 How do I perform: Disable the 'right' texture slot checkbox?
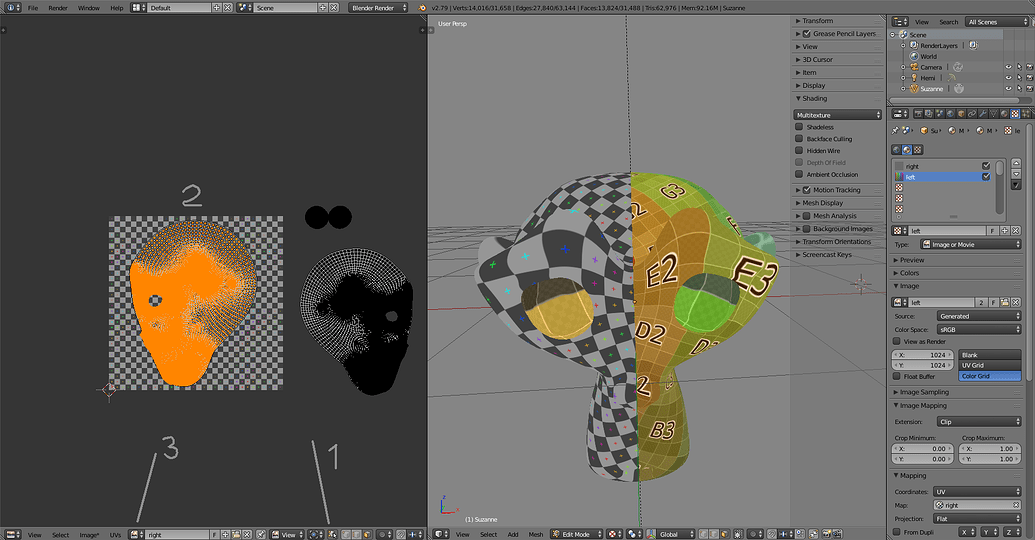tap(985, 166)
